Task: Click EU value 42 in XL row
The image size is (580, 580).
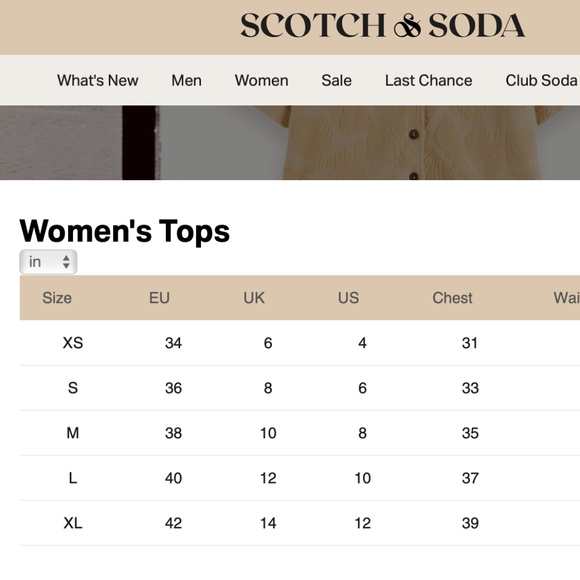Action: pos(173,523)
